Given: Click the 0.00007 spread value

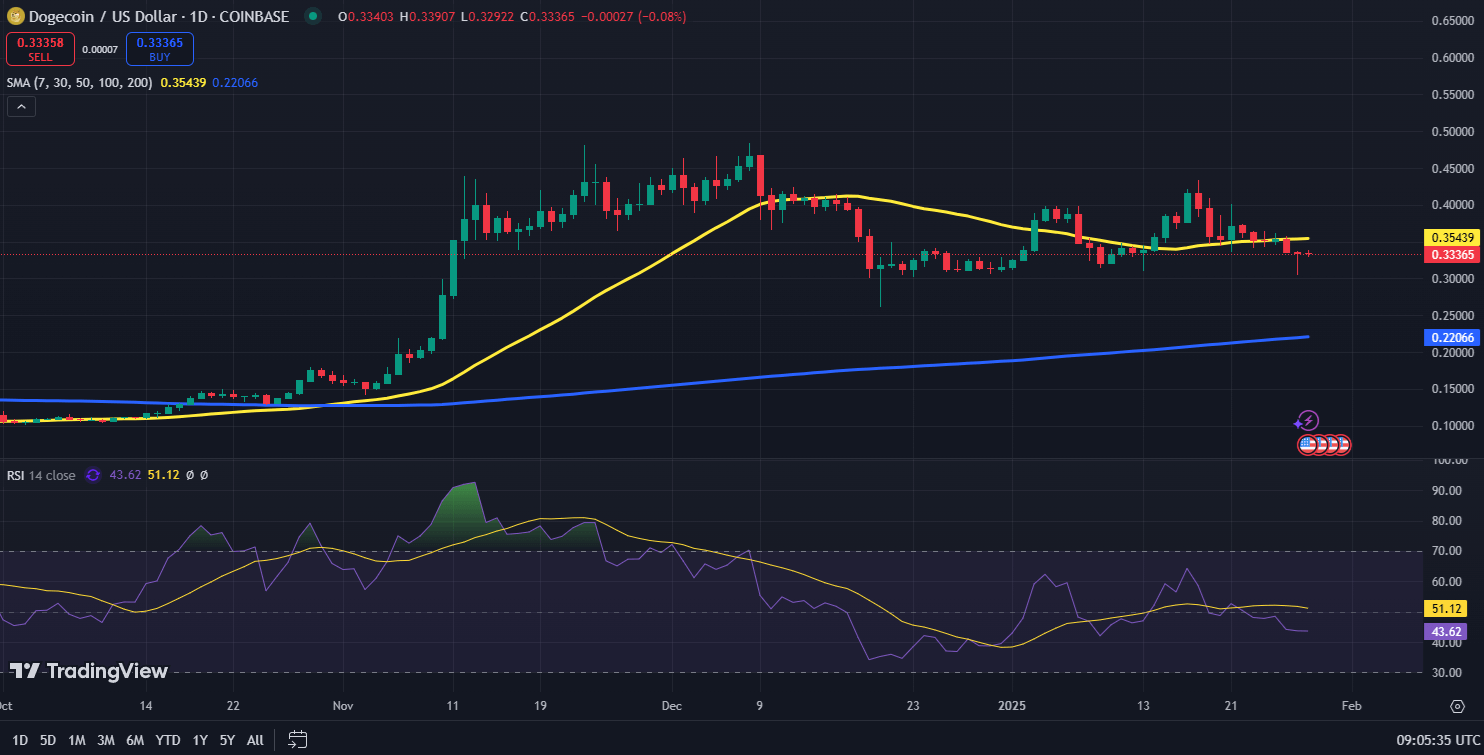Looking at the screenshot, I should coord(100,50).
